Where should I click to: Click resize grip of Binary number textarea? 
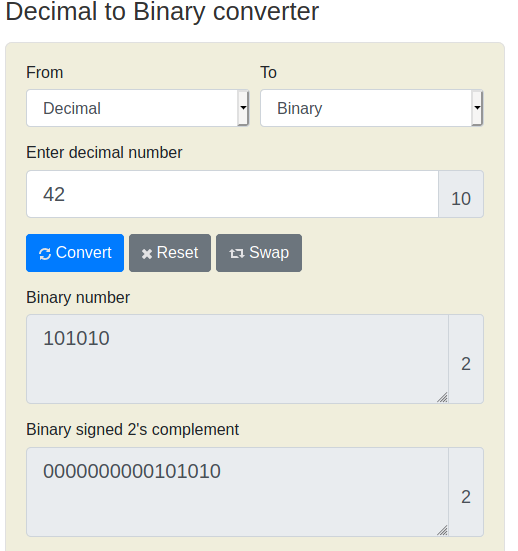(442, 397)
